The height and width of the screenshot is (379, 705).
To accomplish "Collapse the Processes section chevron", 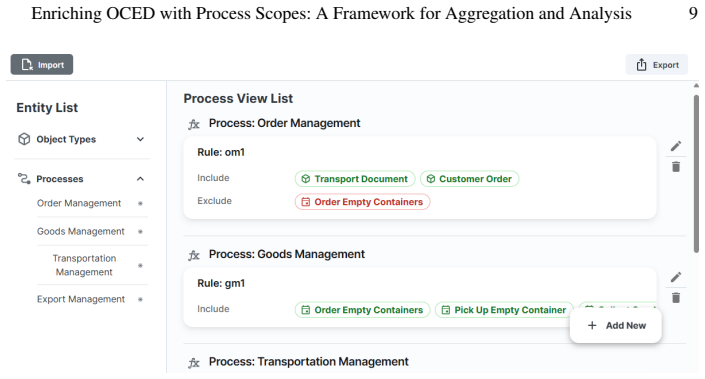I will point(140,179).
